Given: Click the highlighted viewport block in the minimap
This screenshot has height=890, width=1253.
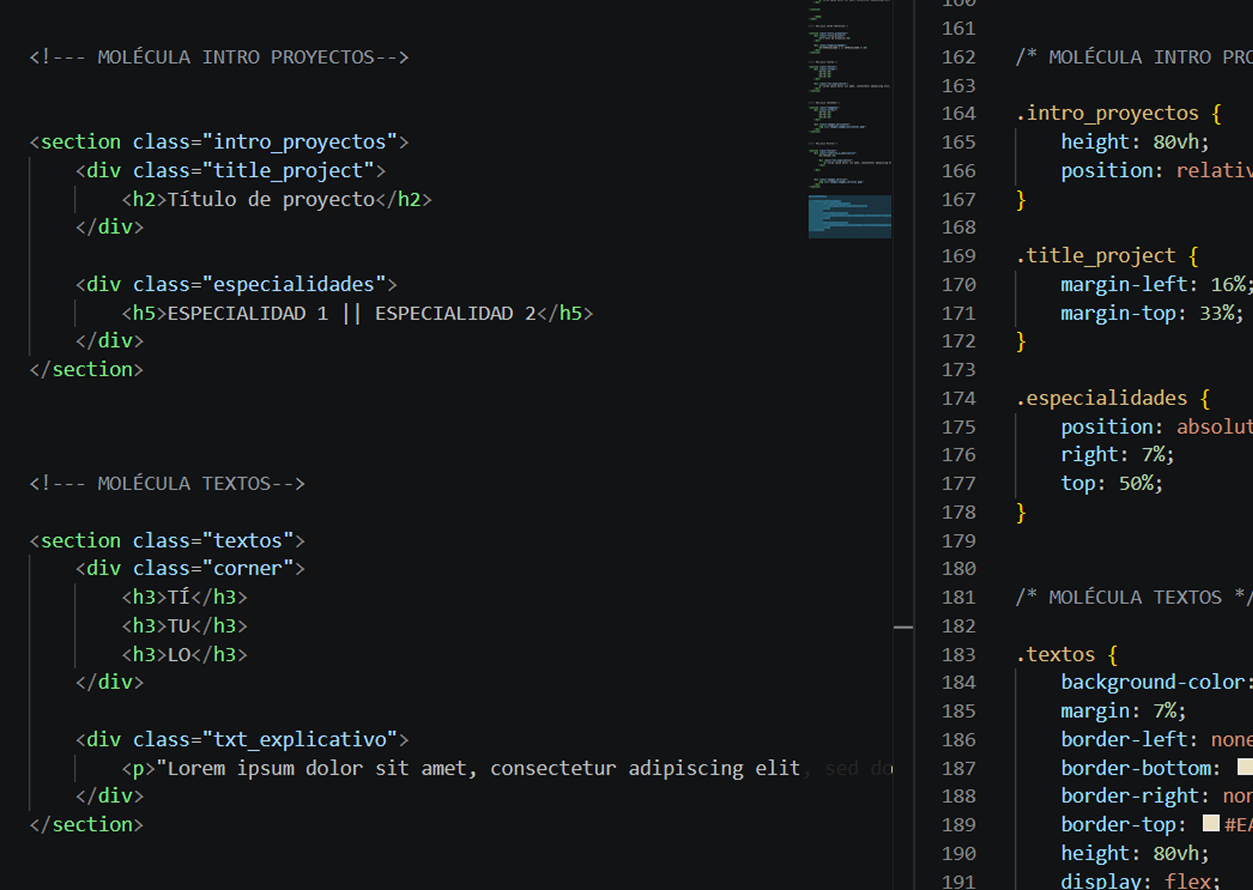Looking at the screenshot, I should point(849,217).
